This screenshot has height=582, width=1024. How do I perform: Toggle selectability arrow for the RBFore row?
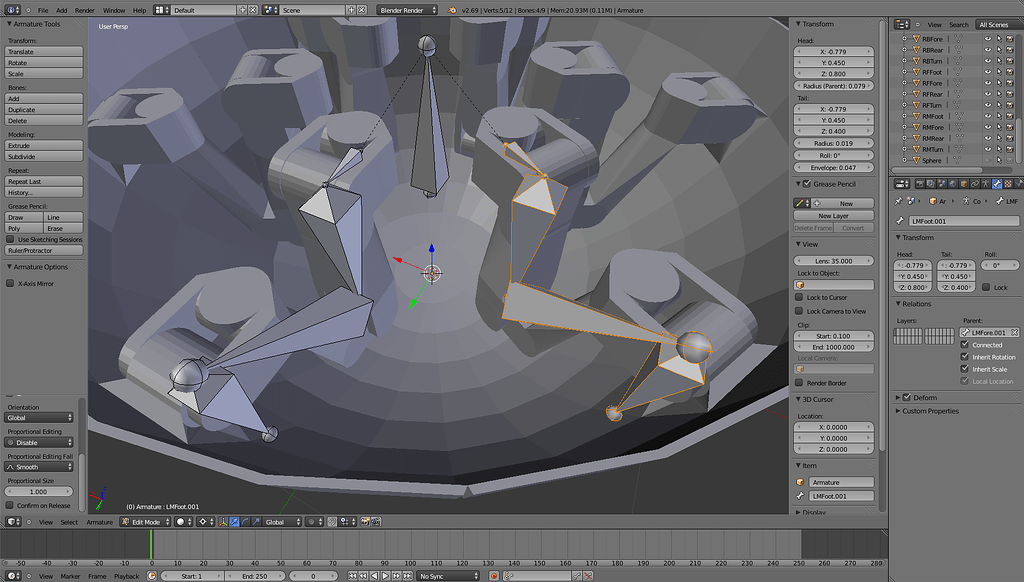click(x=999, y=39)
